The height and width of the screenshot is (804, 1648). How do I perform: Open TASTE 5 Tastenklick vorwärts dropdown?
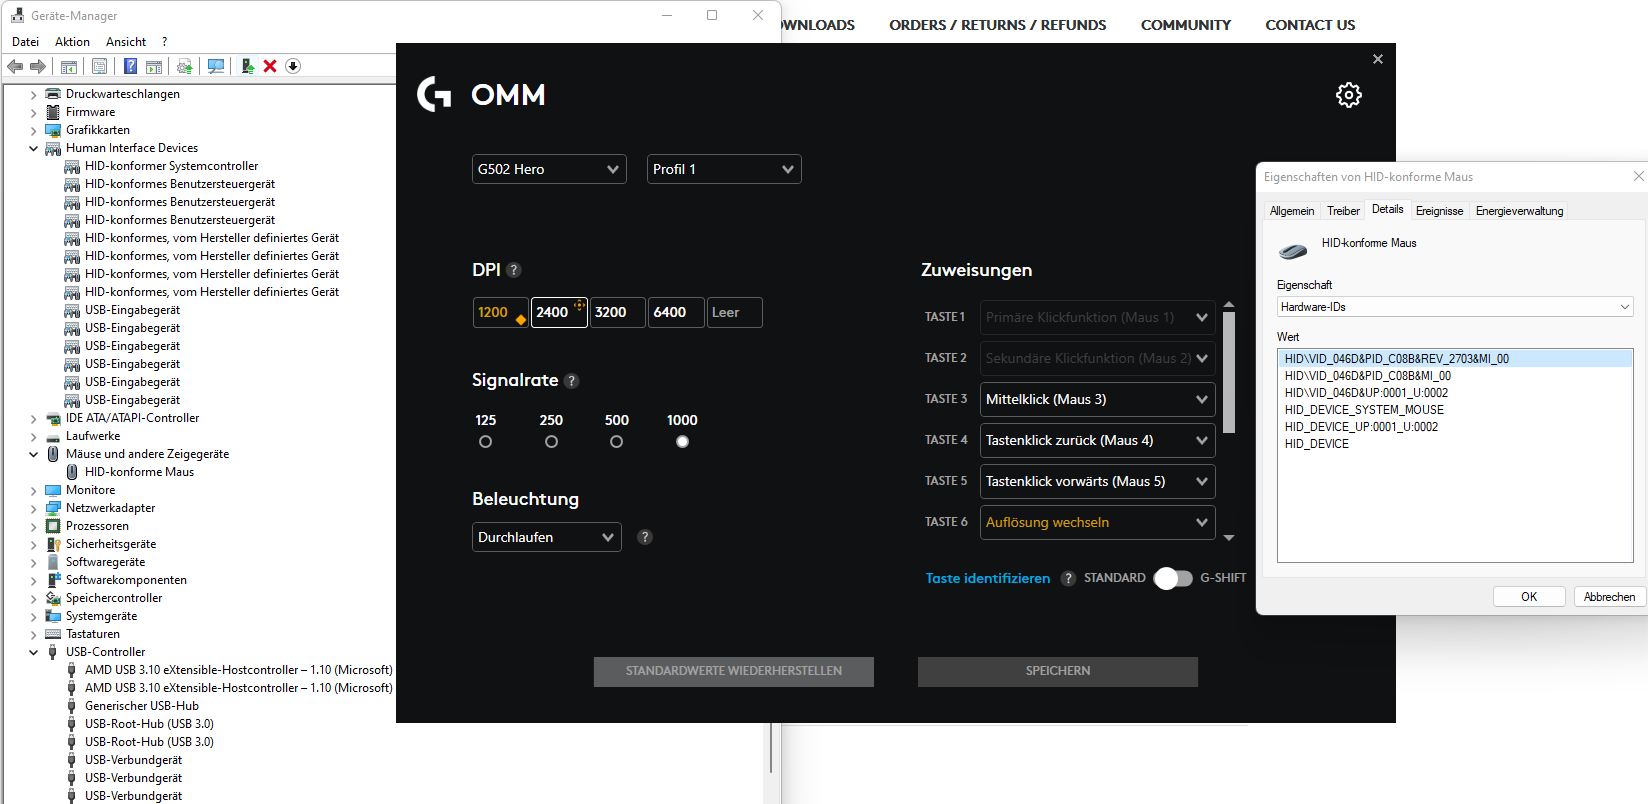click(1098, 481)
